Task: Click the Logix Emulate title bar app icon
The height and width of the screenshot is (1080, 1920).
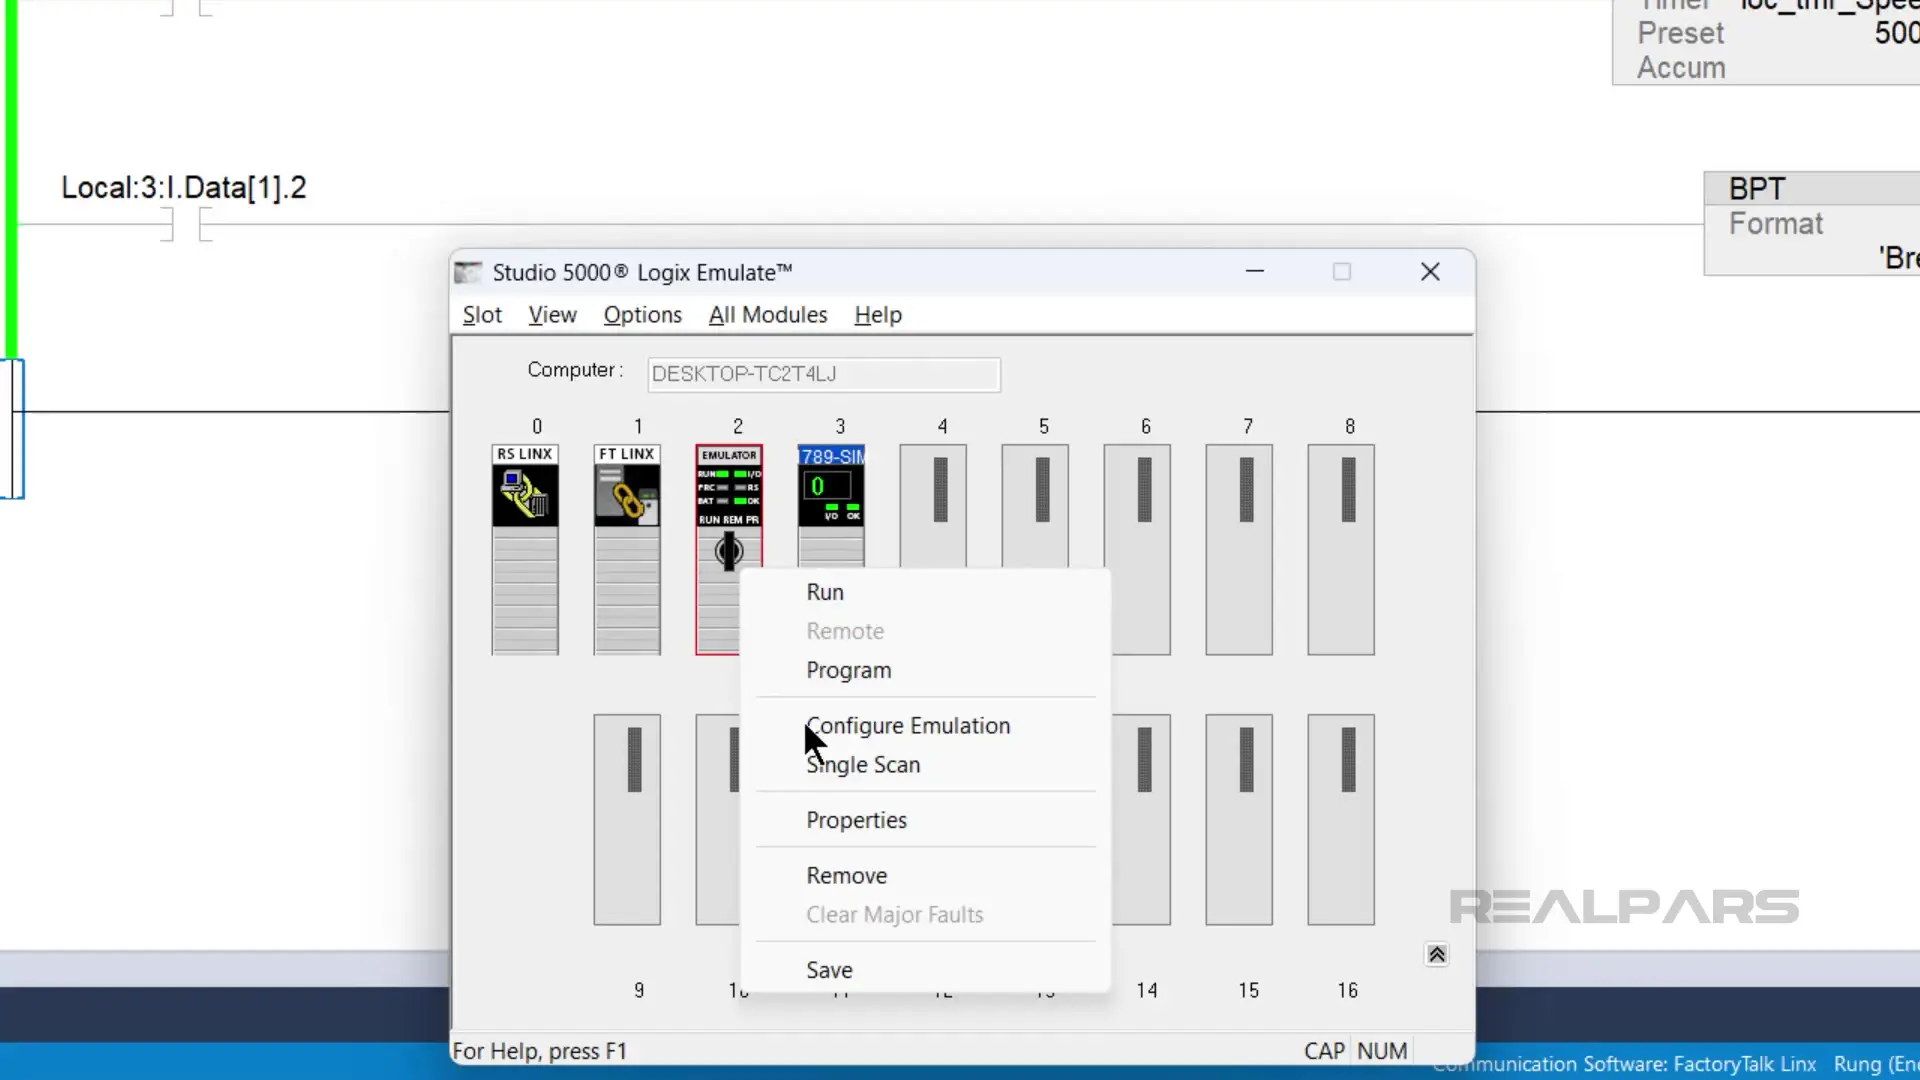Action: [x=468, y=272]
